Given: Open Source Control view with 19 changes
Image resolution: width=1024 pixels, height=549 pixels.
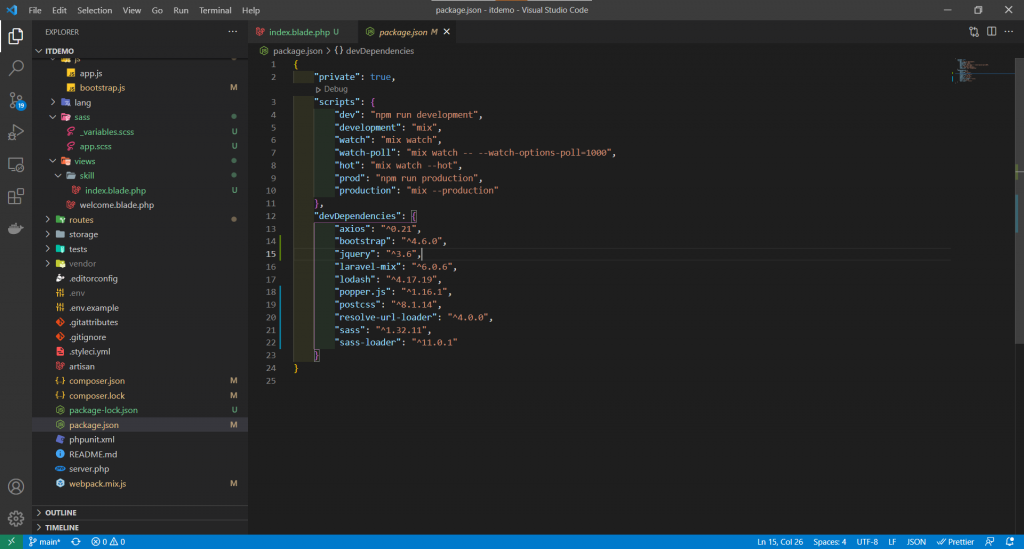Looking at the screenshot, I should 16,101.
